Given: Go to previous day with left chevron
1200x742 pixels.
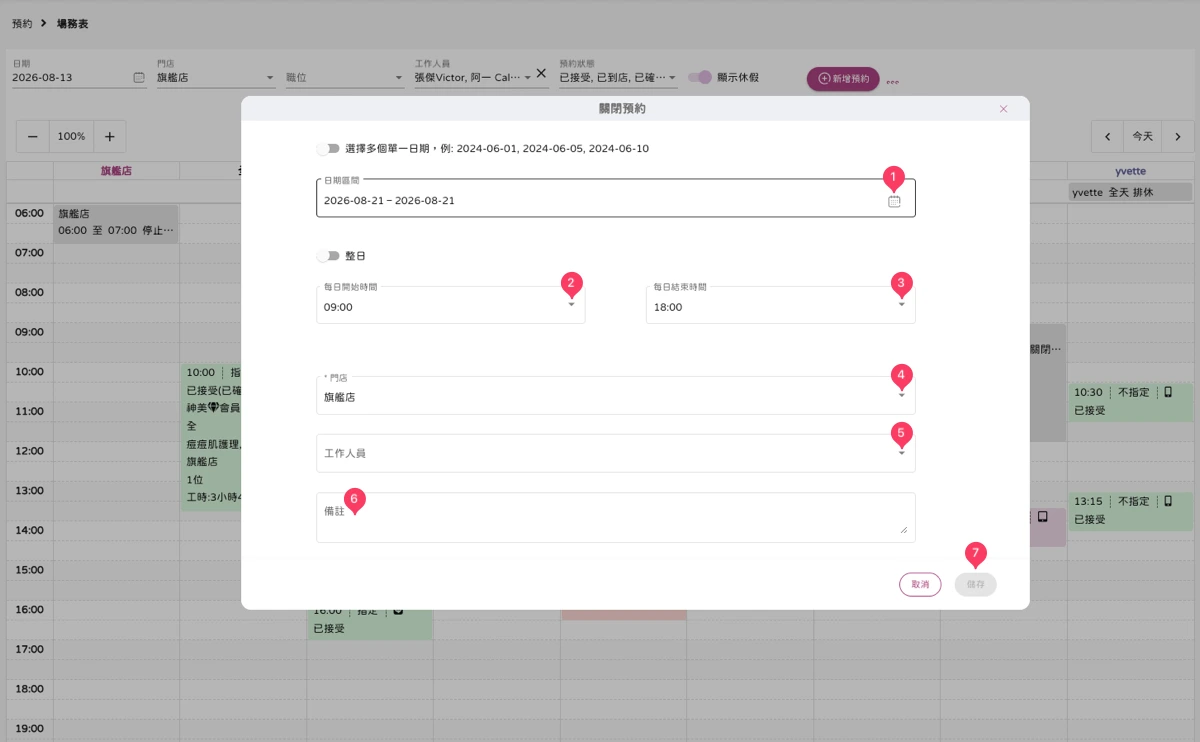Looking at the screenshot, I should (x=1108, y=136).
